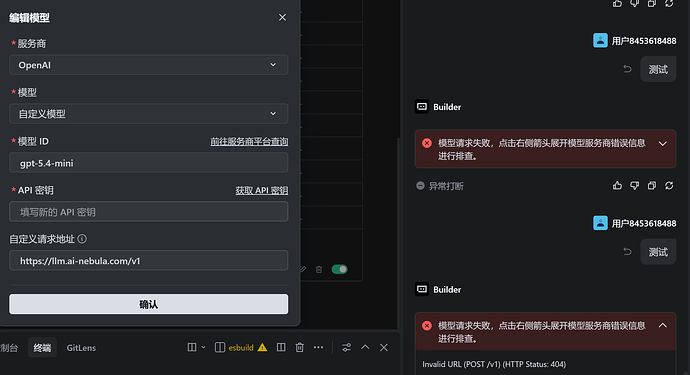Viewport: 690px width, 375px height.
Task: Open the panel settings sliders icon
Action: point(347,347)
